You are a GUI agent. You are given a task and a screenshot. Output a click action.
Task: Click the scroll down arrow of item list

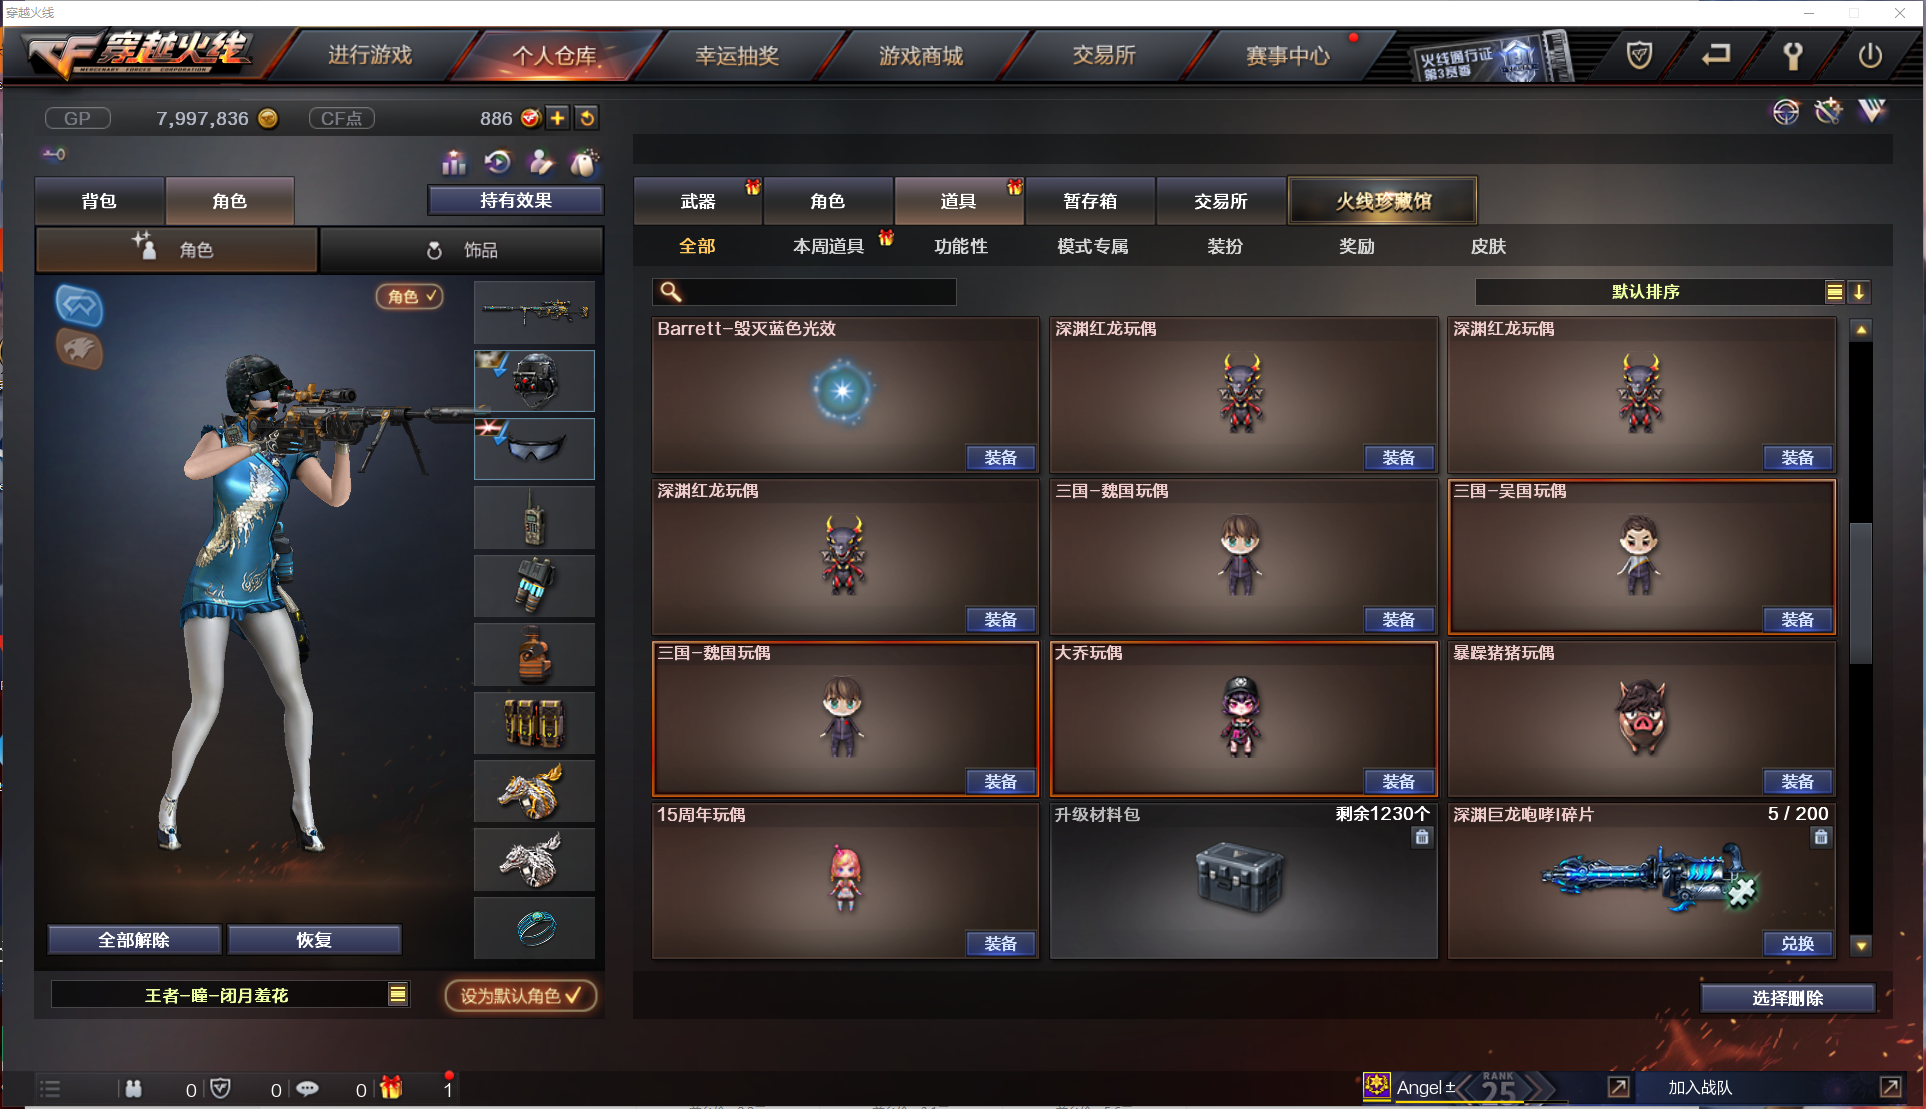click(1861, 944)
